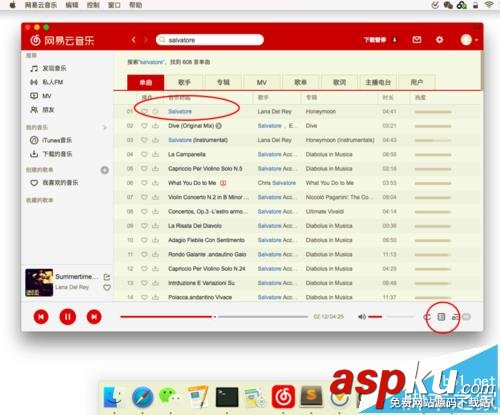Viewport: 500px width, 415px height.
Task: Adjust the volume slider
Action: point(391,317)
